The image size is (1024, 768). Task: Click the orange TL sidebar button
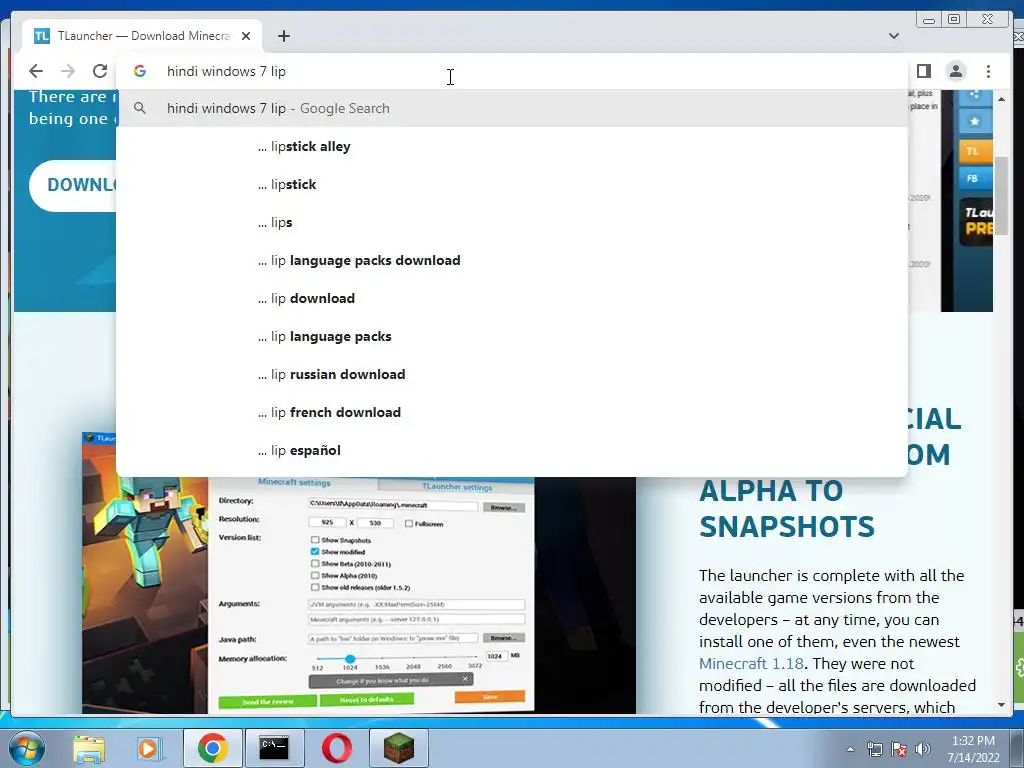974,151
